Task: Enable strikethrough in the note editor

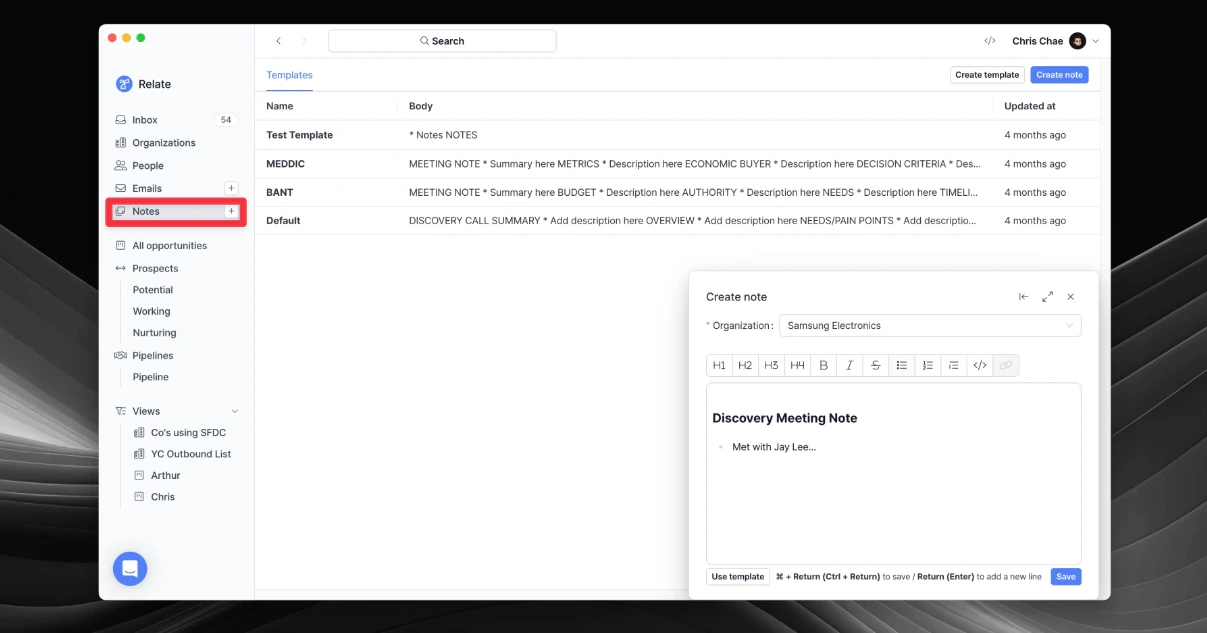Action: pyautogui.click(x=875, y=365)
